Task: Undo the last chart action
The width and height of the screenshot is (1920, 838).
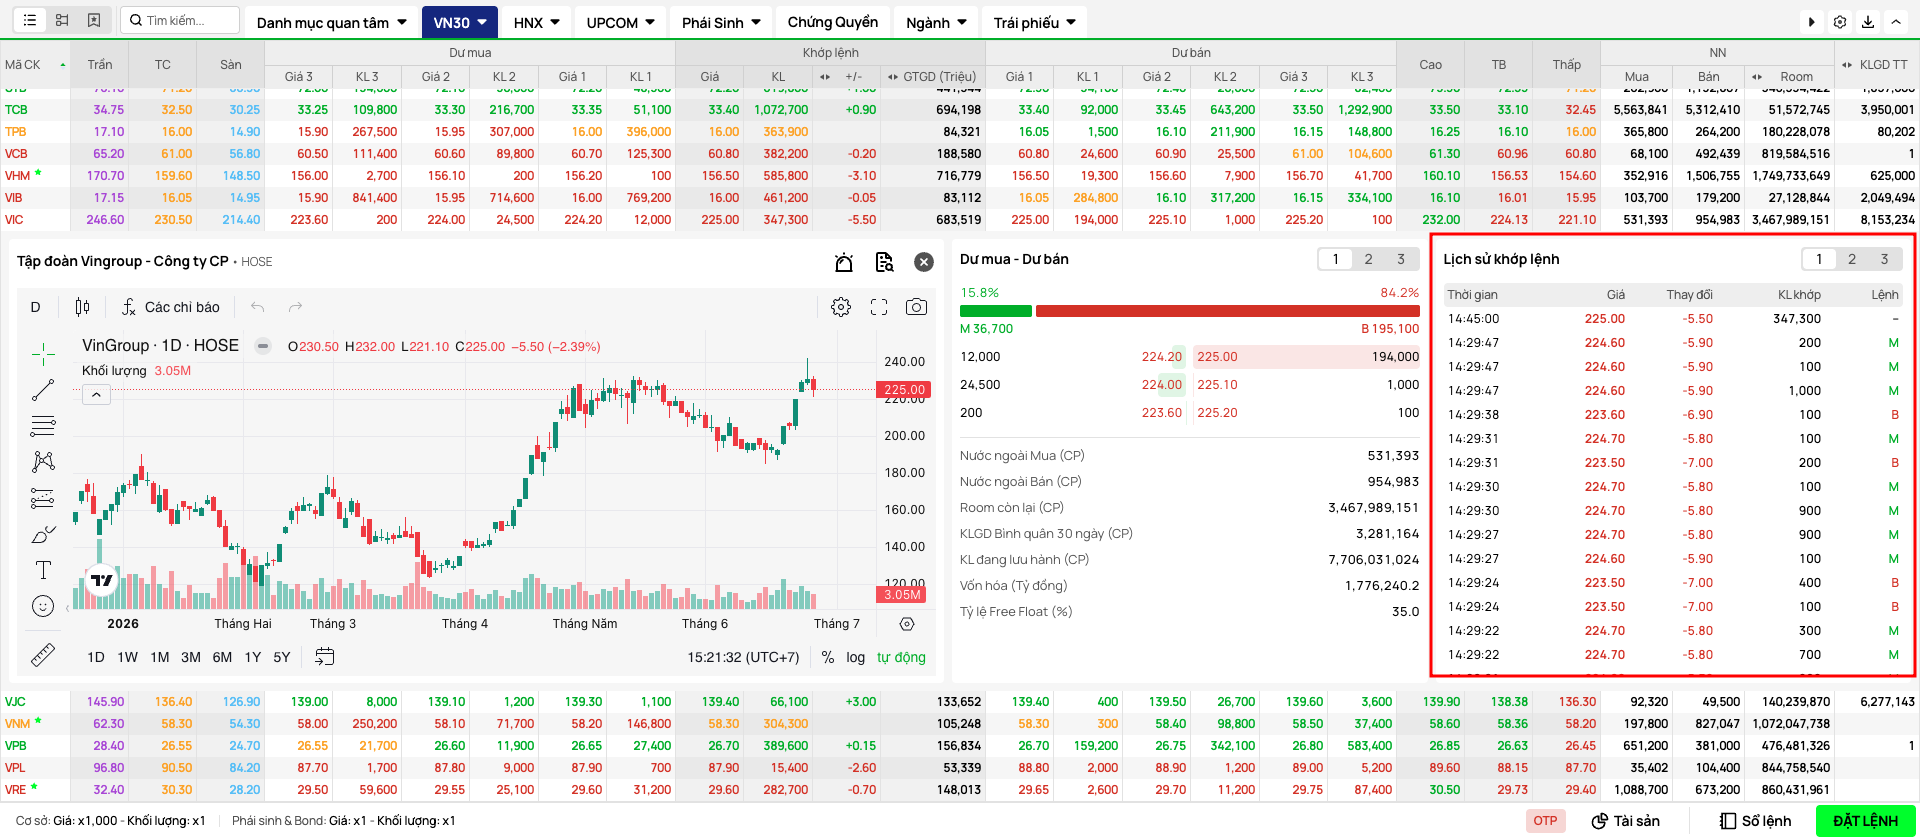Action: point(258,307)
